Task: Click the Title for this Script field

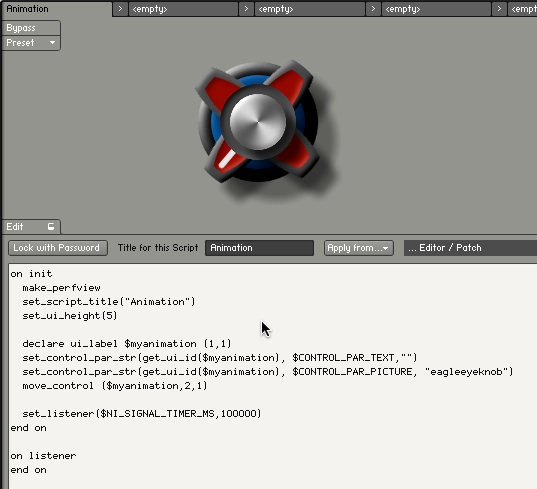Action: click(259, 248)
